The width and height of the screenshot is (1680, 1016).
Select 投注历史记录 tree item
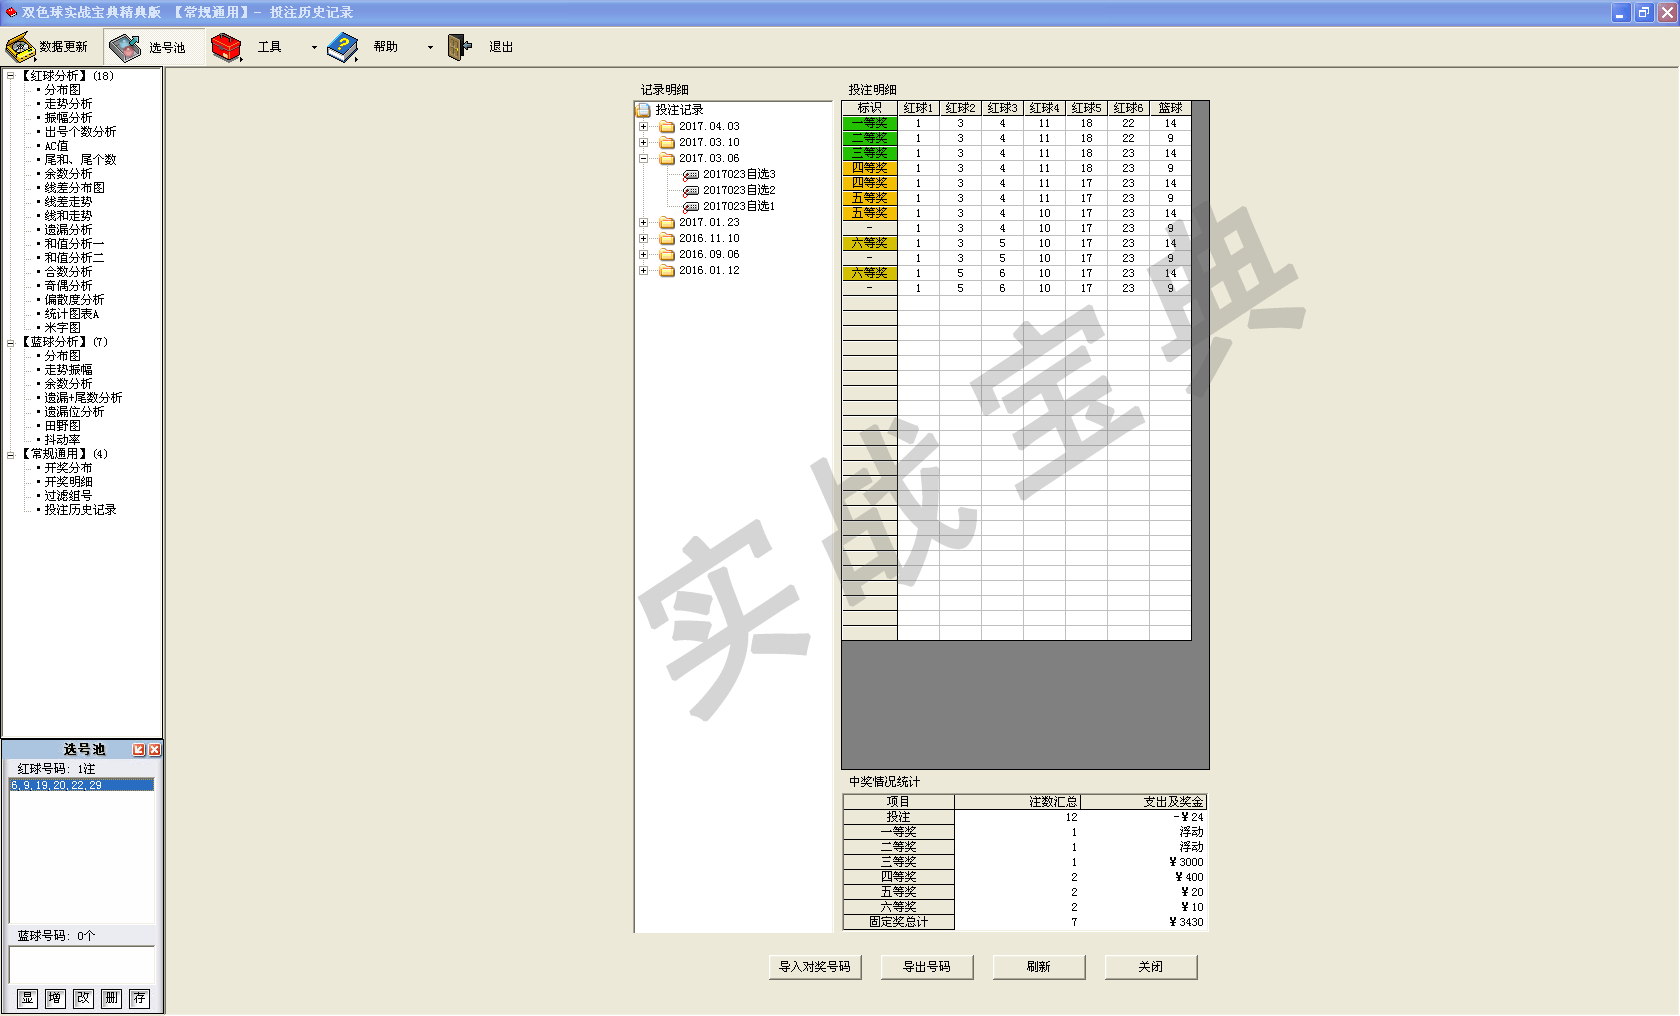[80, 510]
